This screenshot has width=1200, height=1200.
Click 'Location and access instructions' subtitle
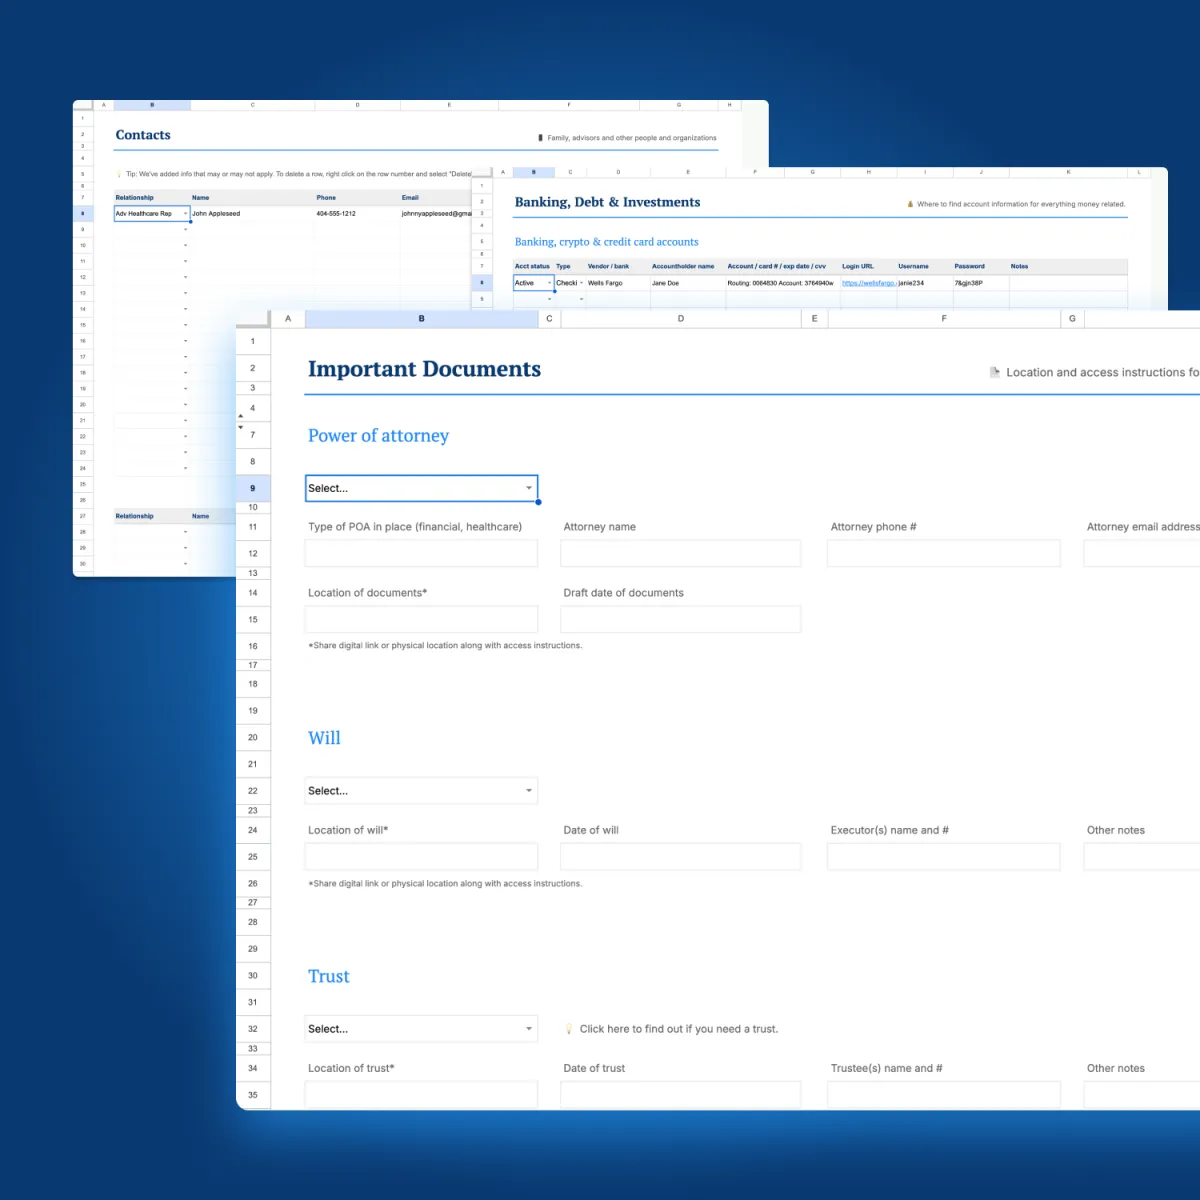point(1095,372)
